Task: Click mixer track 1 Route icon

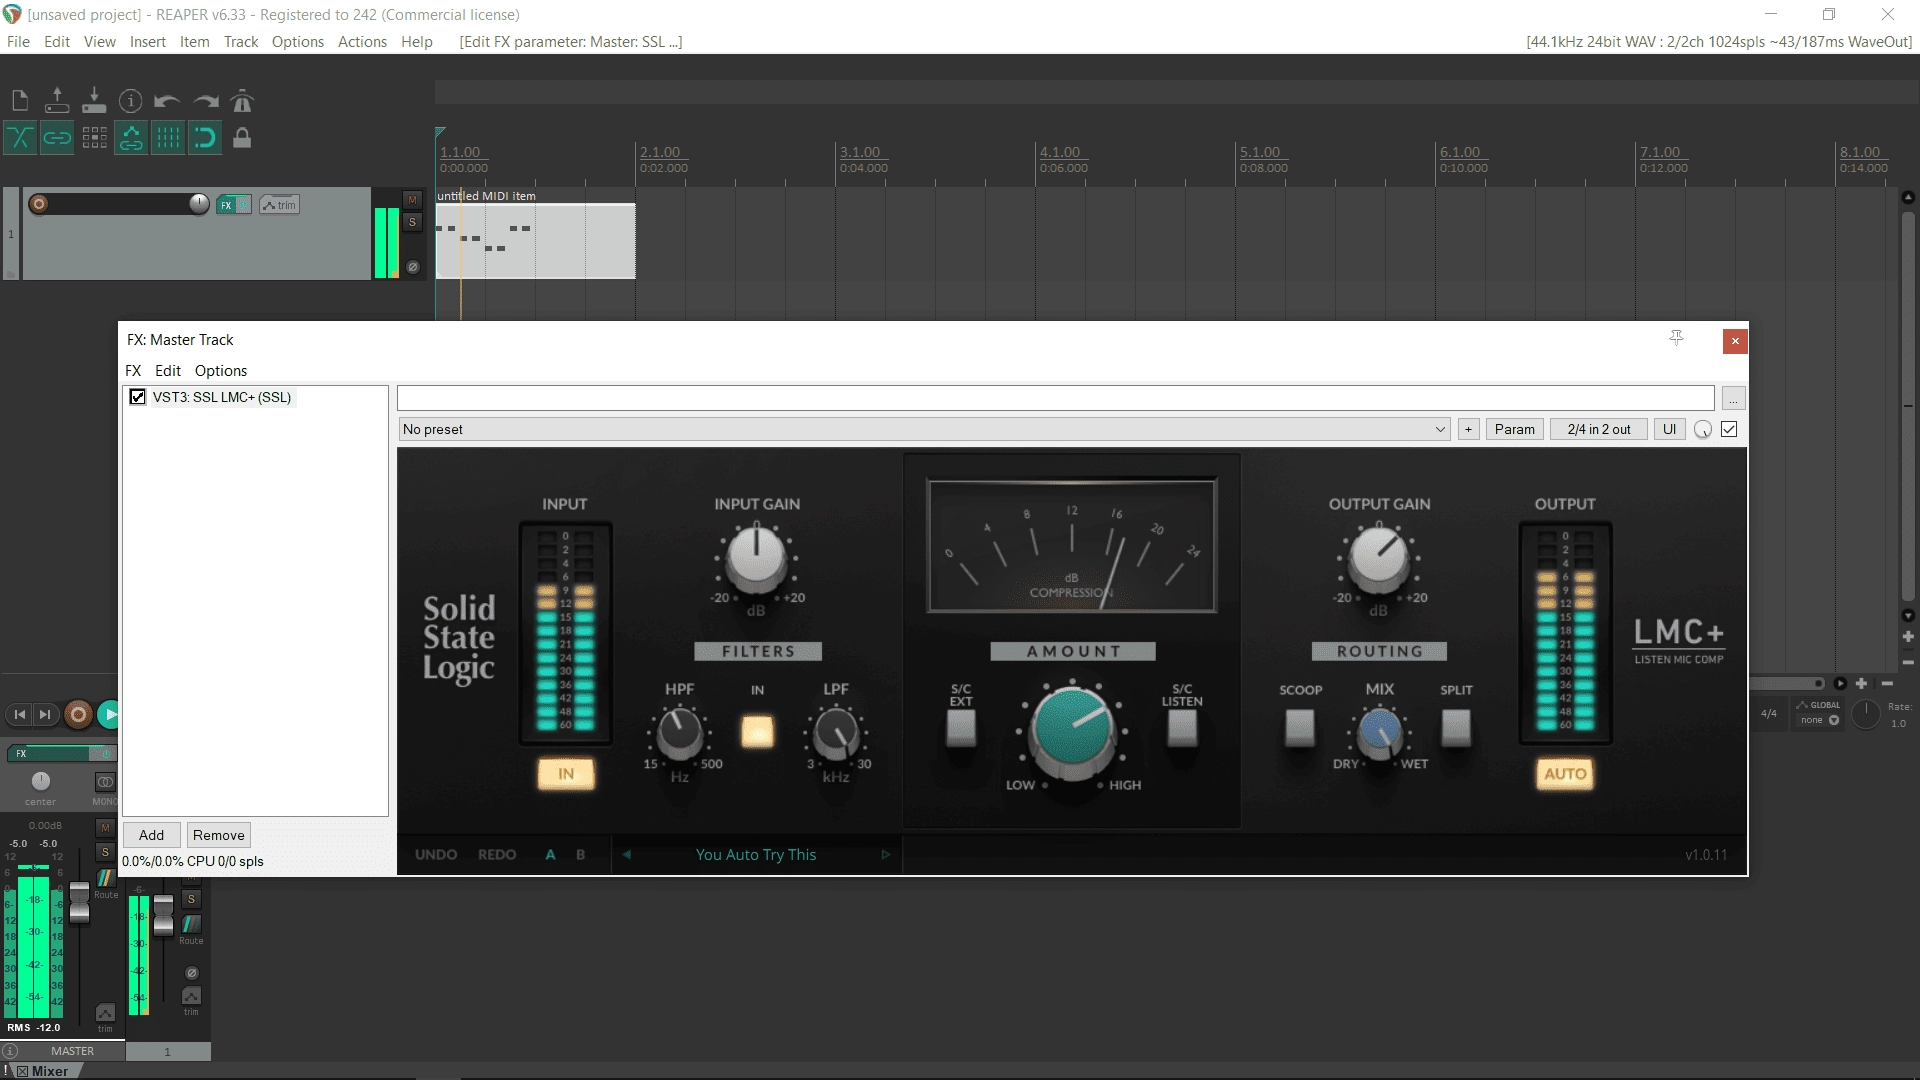Action: coord(191,924)
